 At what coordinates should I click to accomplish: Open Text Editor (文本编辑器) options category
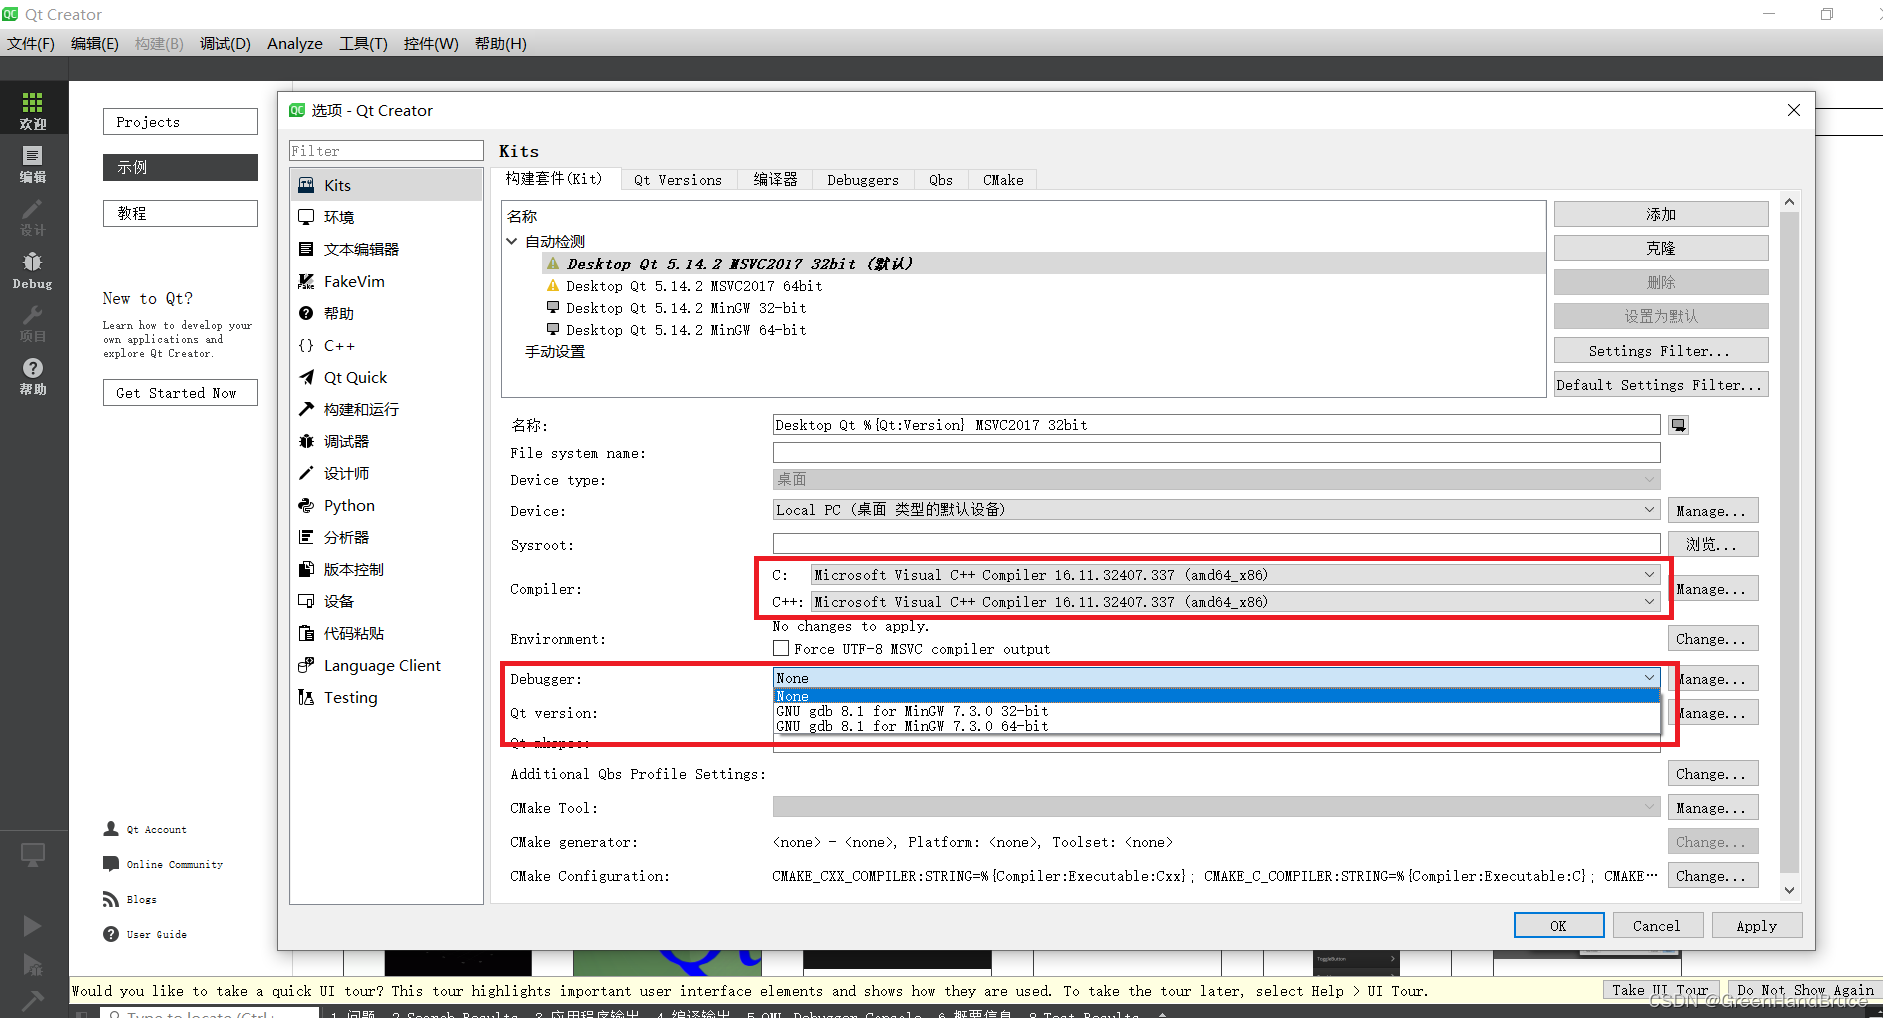tap(386, 249)
